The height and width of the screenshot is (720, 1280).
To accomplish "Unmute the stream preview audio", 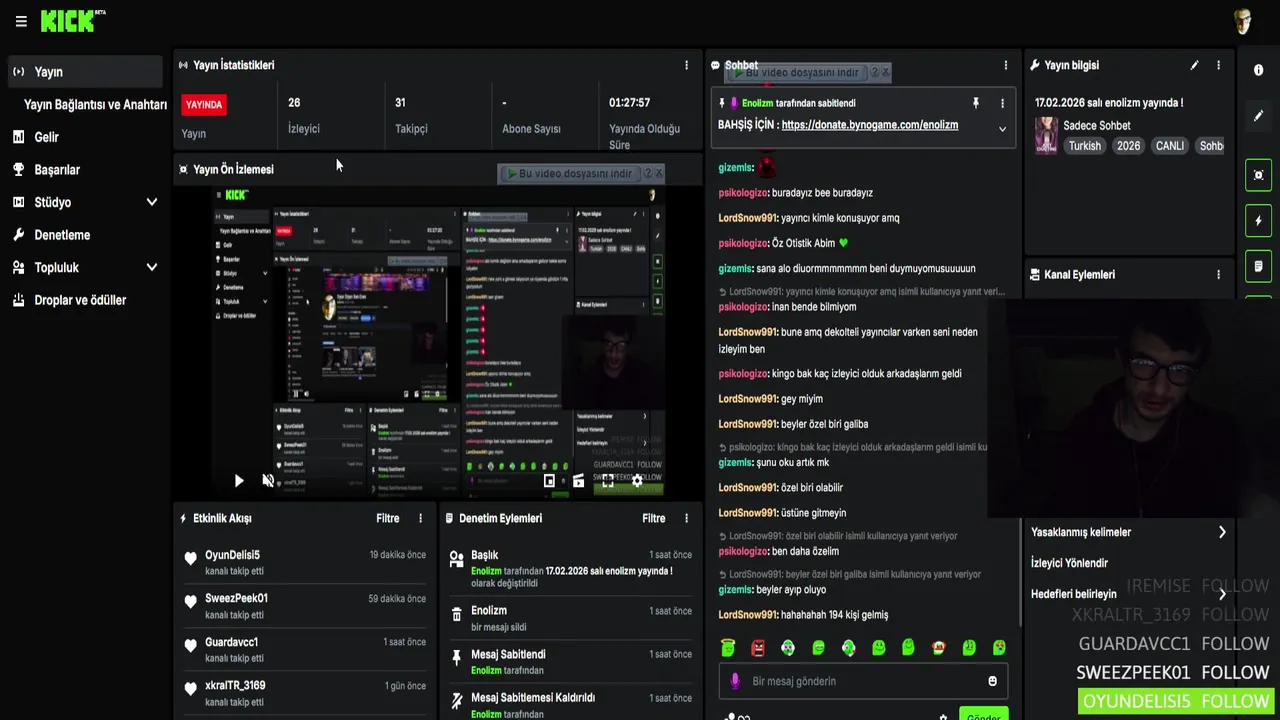I will coord(268,481).
